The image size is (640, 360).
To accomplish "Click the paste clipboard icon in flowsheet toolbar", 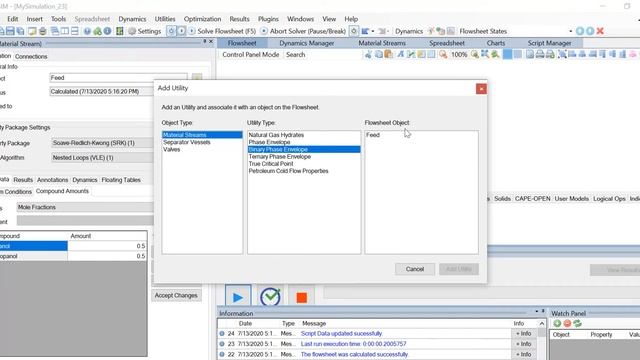I will pos(389,54).
